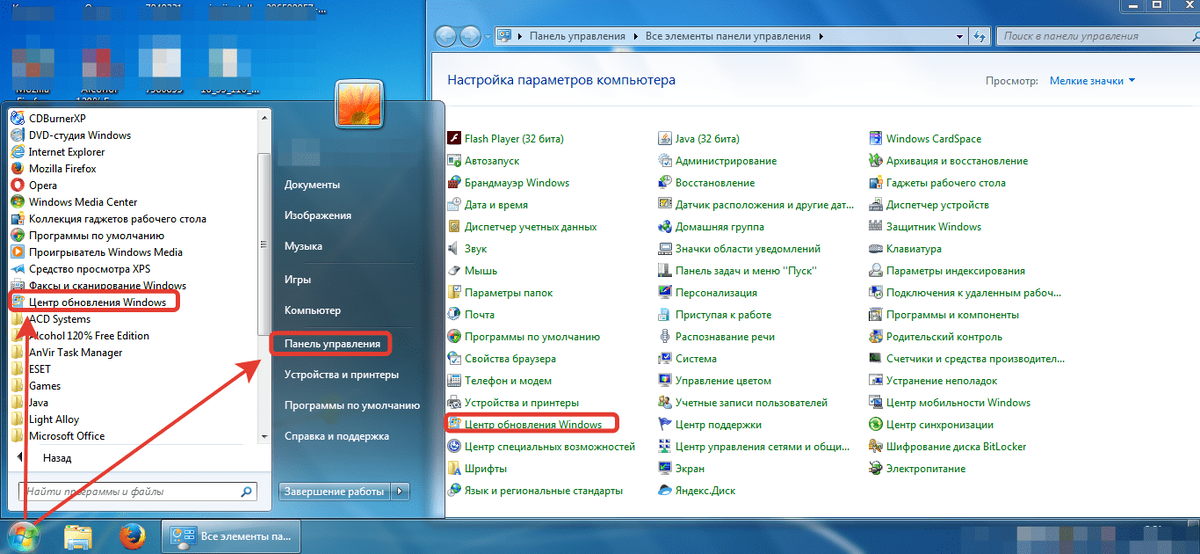Open Диспетчер устройств item

(929, 205)
